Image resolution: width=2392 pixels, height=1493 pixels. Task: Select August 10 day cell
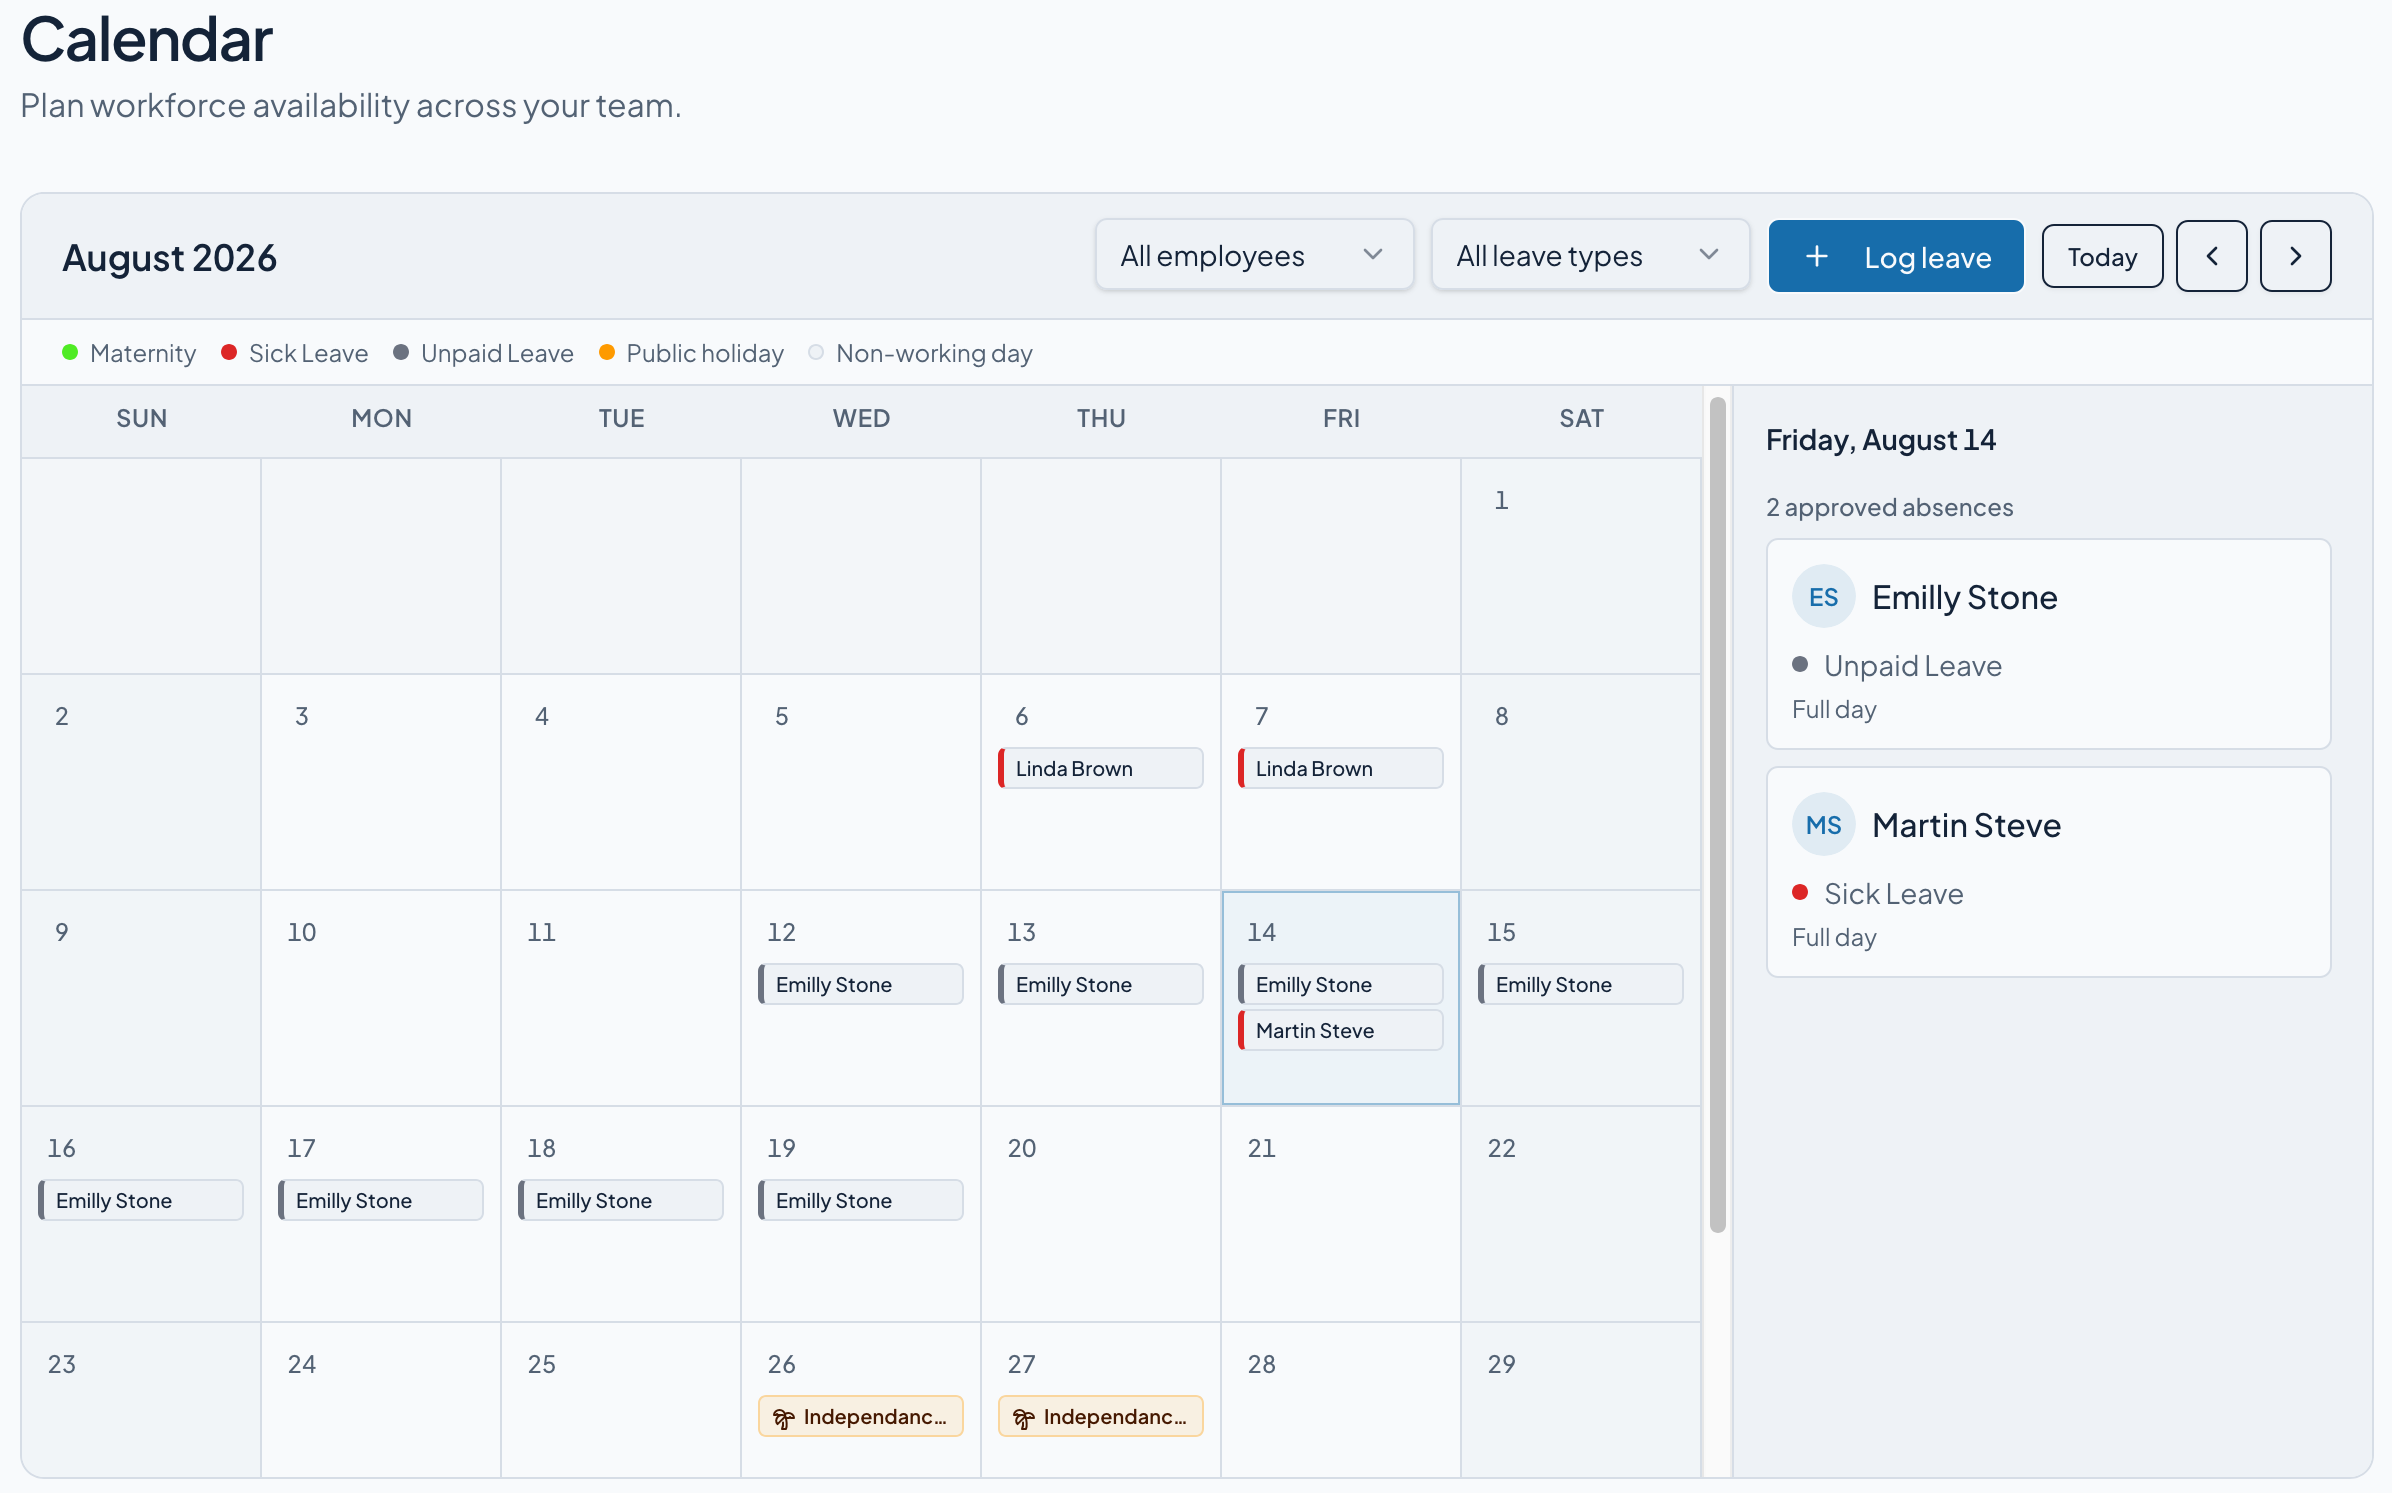pos(380,998)
